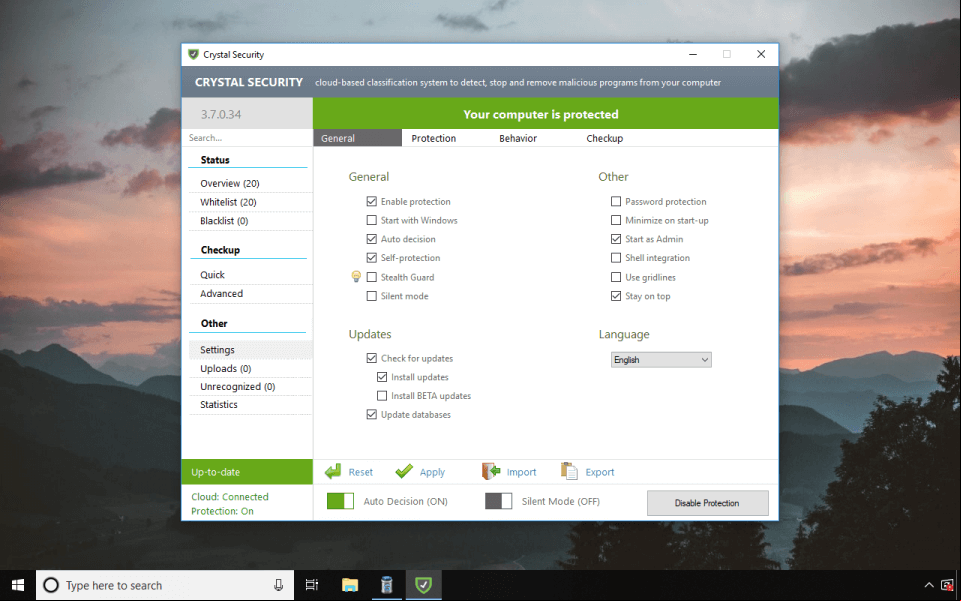Screen dimensions: 961x601
Task: Click the Reset link text
Action: tap(360, 472)
